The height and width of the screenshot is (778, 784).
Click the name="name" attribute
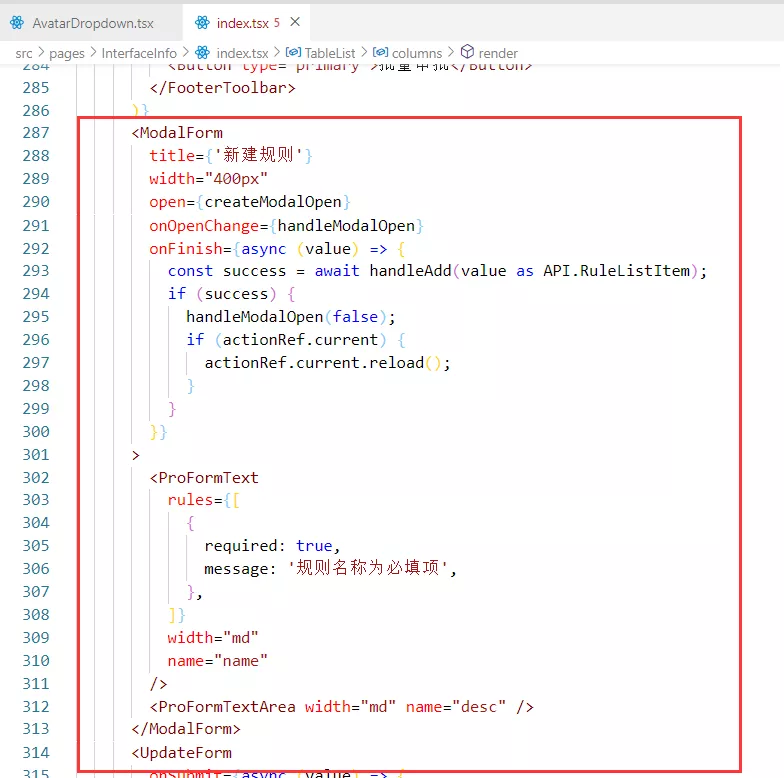[x=218, y=661]
